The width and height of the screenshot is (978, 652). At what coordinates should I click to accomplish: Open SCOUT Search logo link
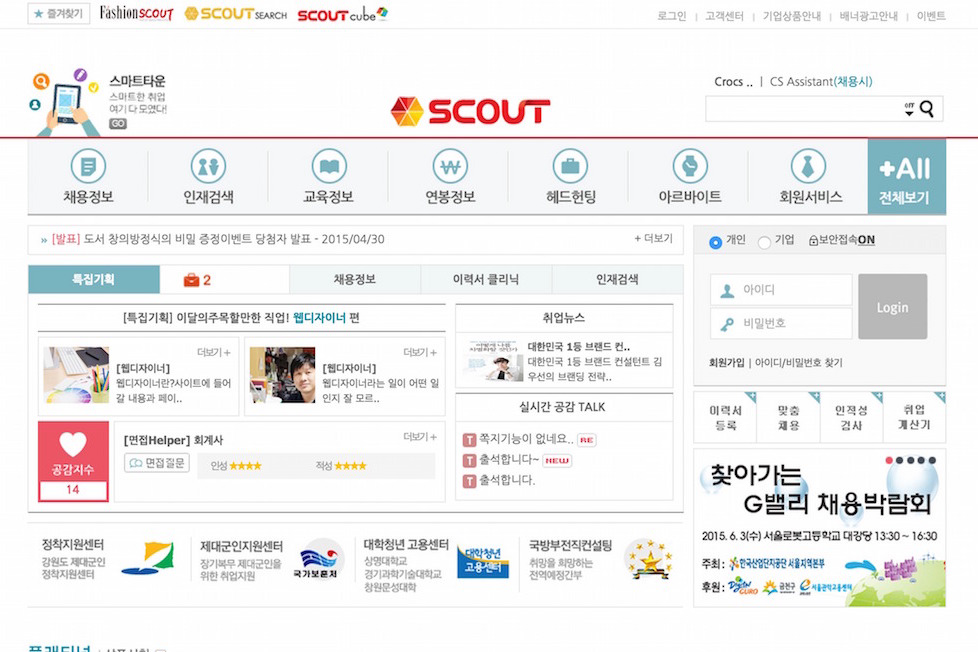236,14
